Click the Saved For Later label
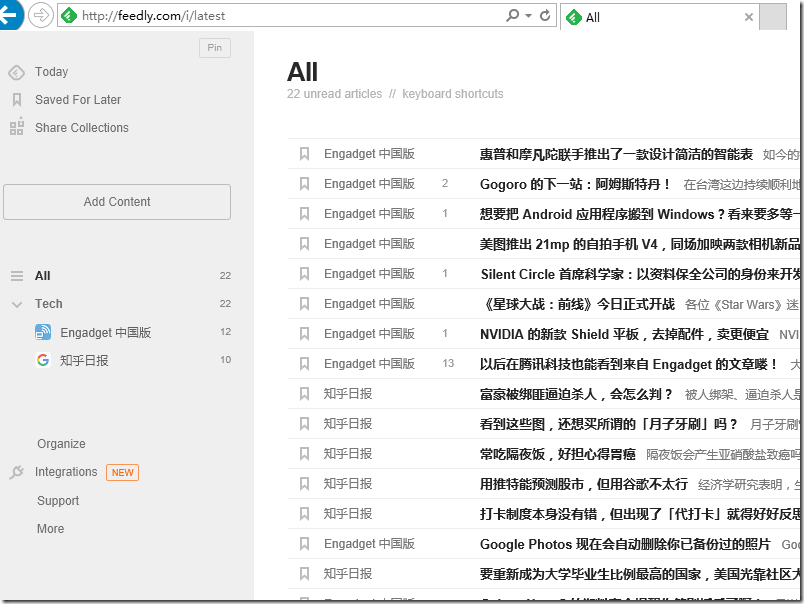The height and width of the screenshot is (604, 804). [x=78, y=99]
